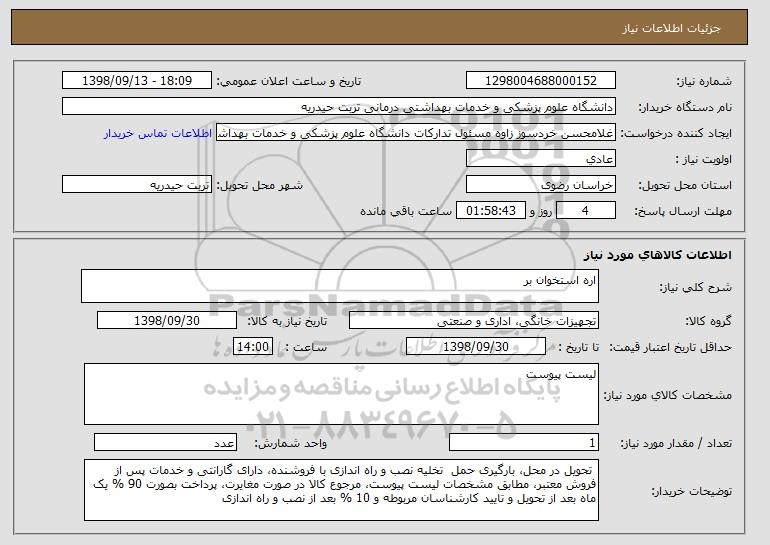
Task: Click the label تاریخ نیاز به کالا
Action: [x=287, y=321]
